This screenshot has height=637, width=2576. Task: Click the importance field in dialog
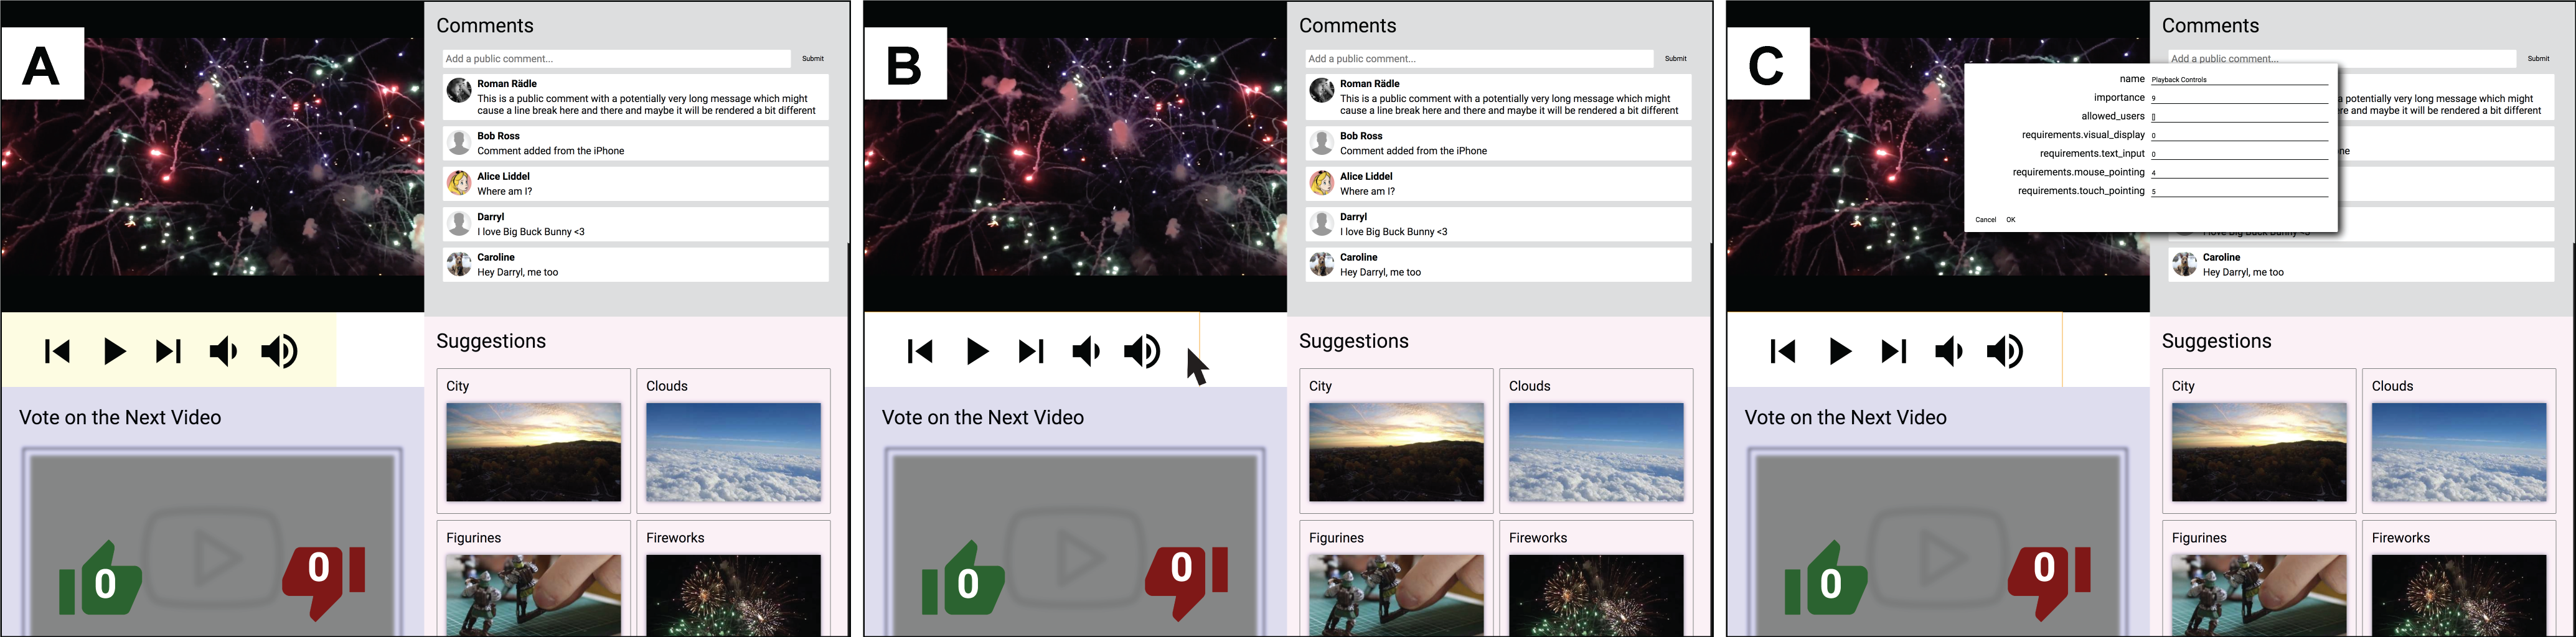coord(2240,98)
